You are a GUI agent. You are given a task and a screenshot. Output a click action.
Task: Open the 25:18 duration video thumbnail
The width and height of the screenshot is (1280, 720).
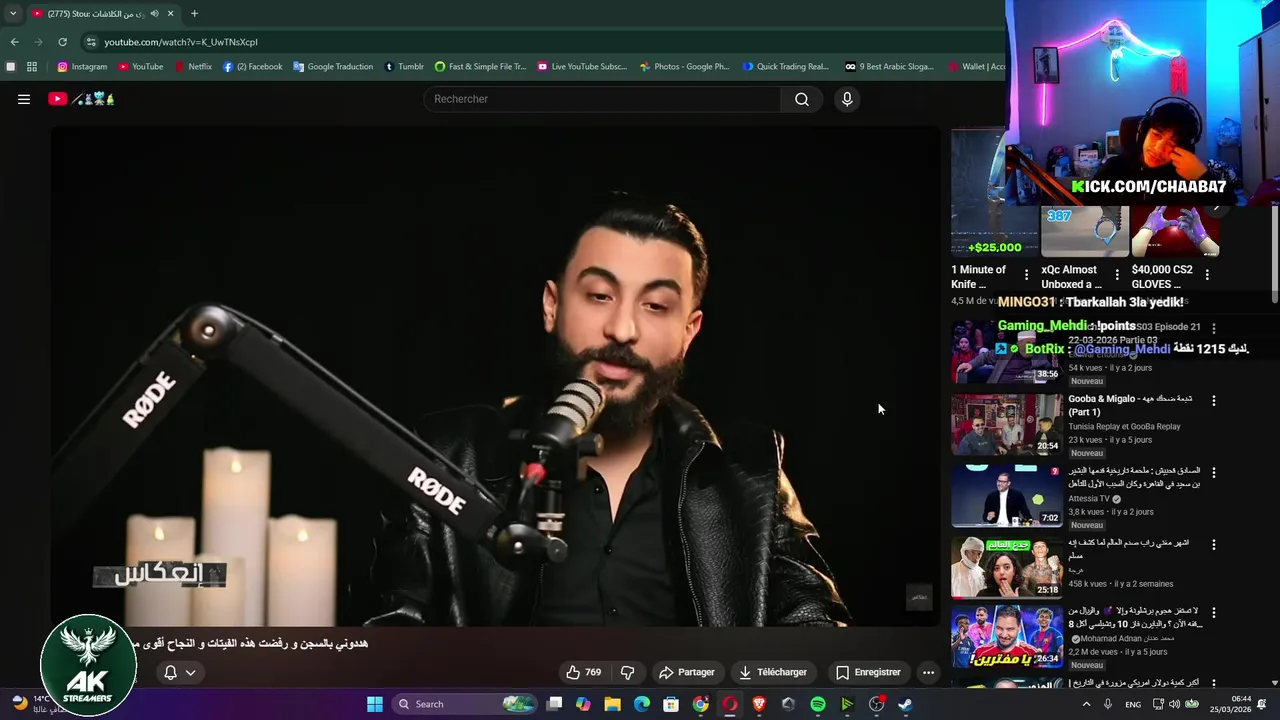point(1006,568)
